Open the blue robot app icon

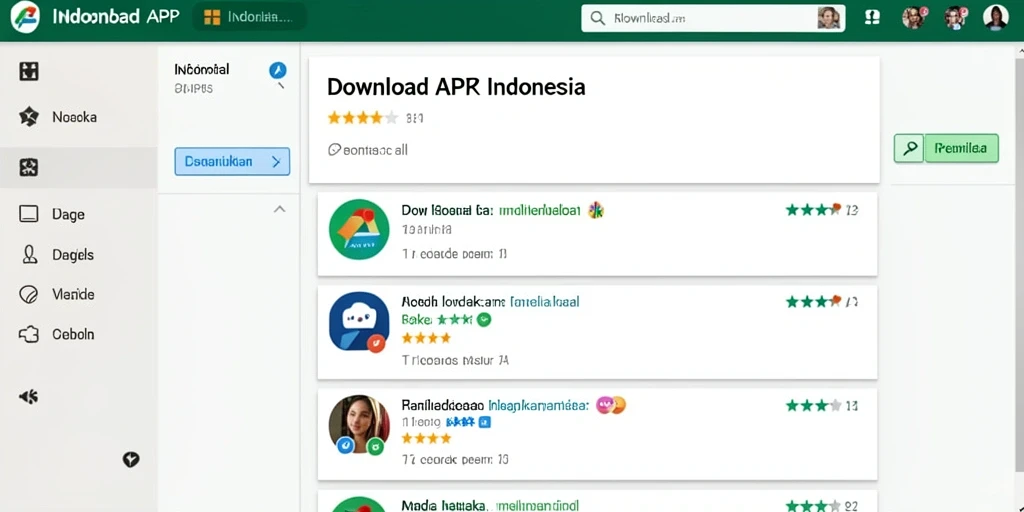click(x=359, y=322)
